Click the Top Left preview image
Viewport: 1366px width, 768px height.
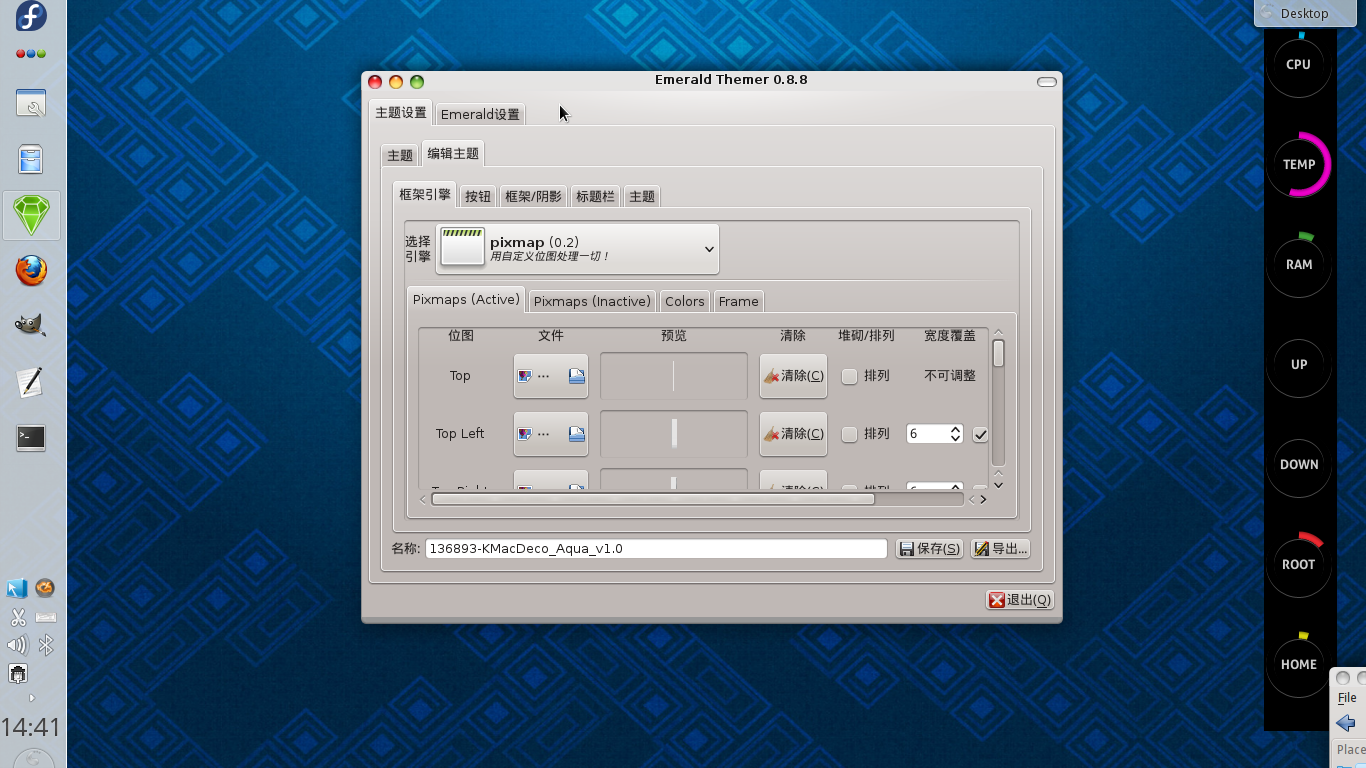tap(674, 434)
